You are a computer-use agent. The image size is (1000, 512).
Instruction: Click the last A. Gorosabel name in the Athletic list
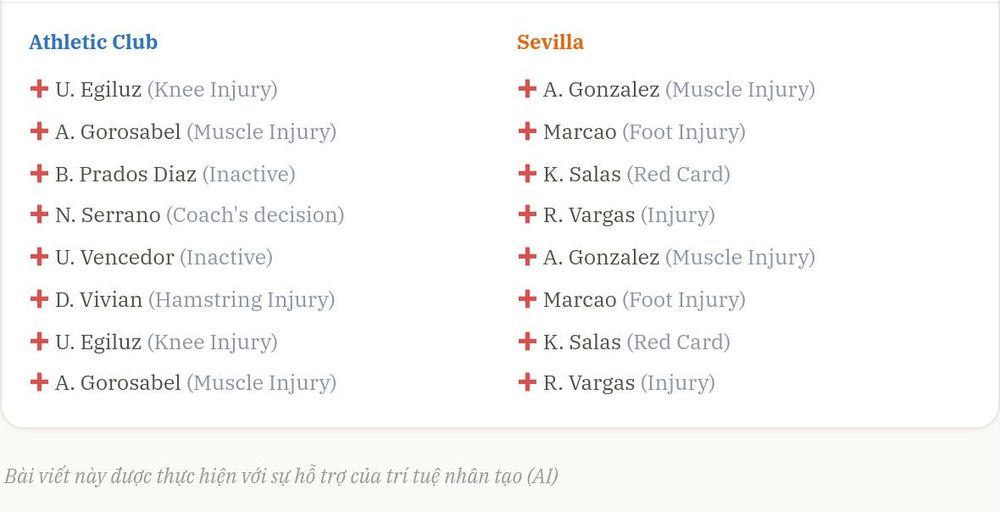(118, 383)
